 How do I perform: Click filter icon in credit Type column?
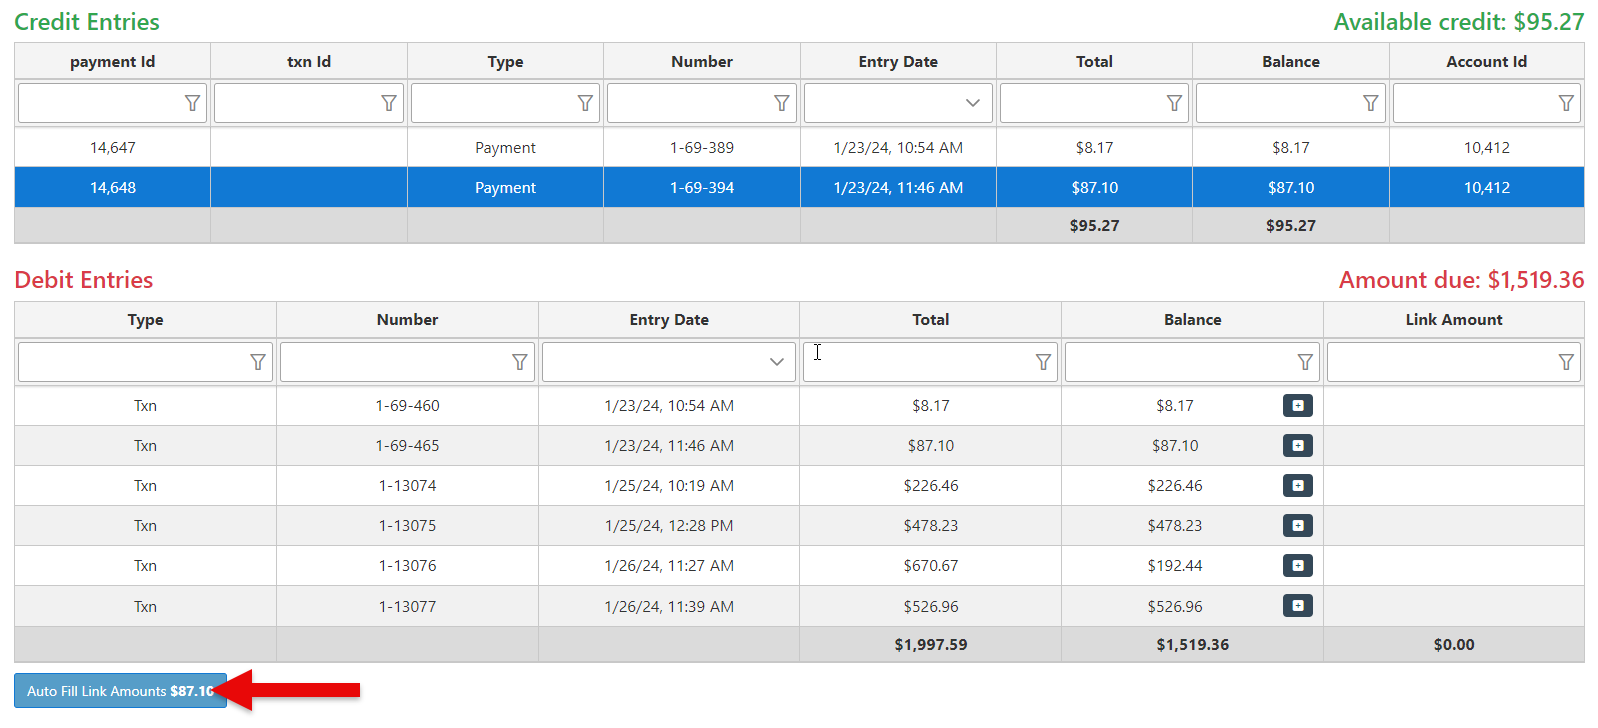(585, 103)
